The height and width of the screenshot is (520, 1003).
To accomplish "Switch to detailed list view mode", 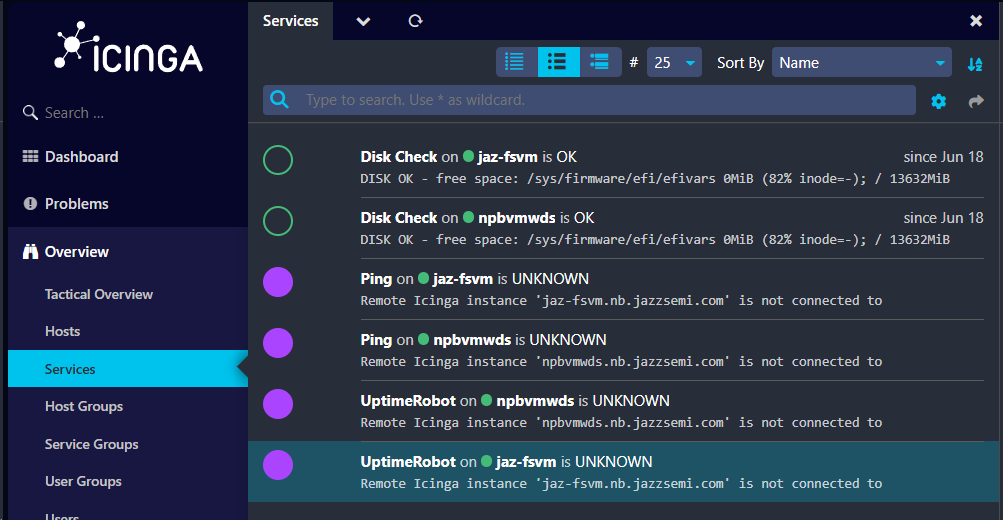I will point(600,62).
